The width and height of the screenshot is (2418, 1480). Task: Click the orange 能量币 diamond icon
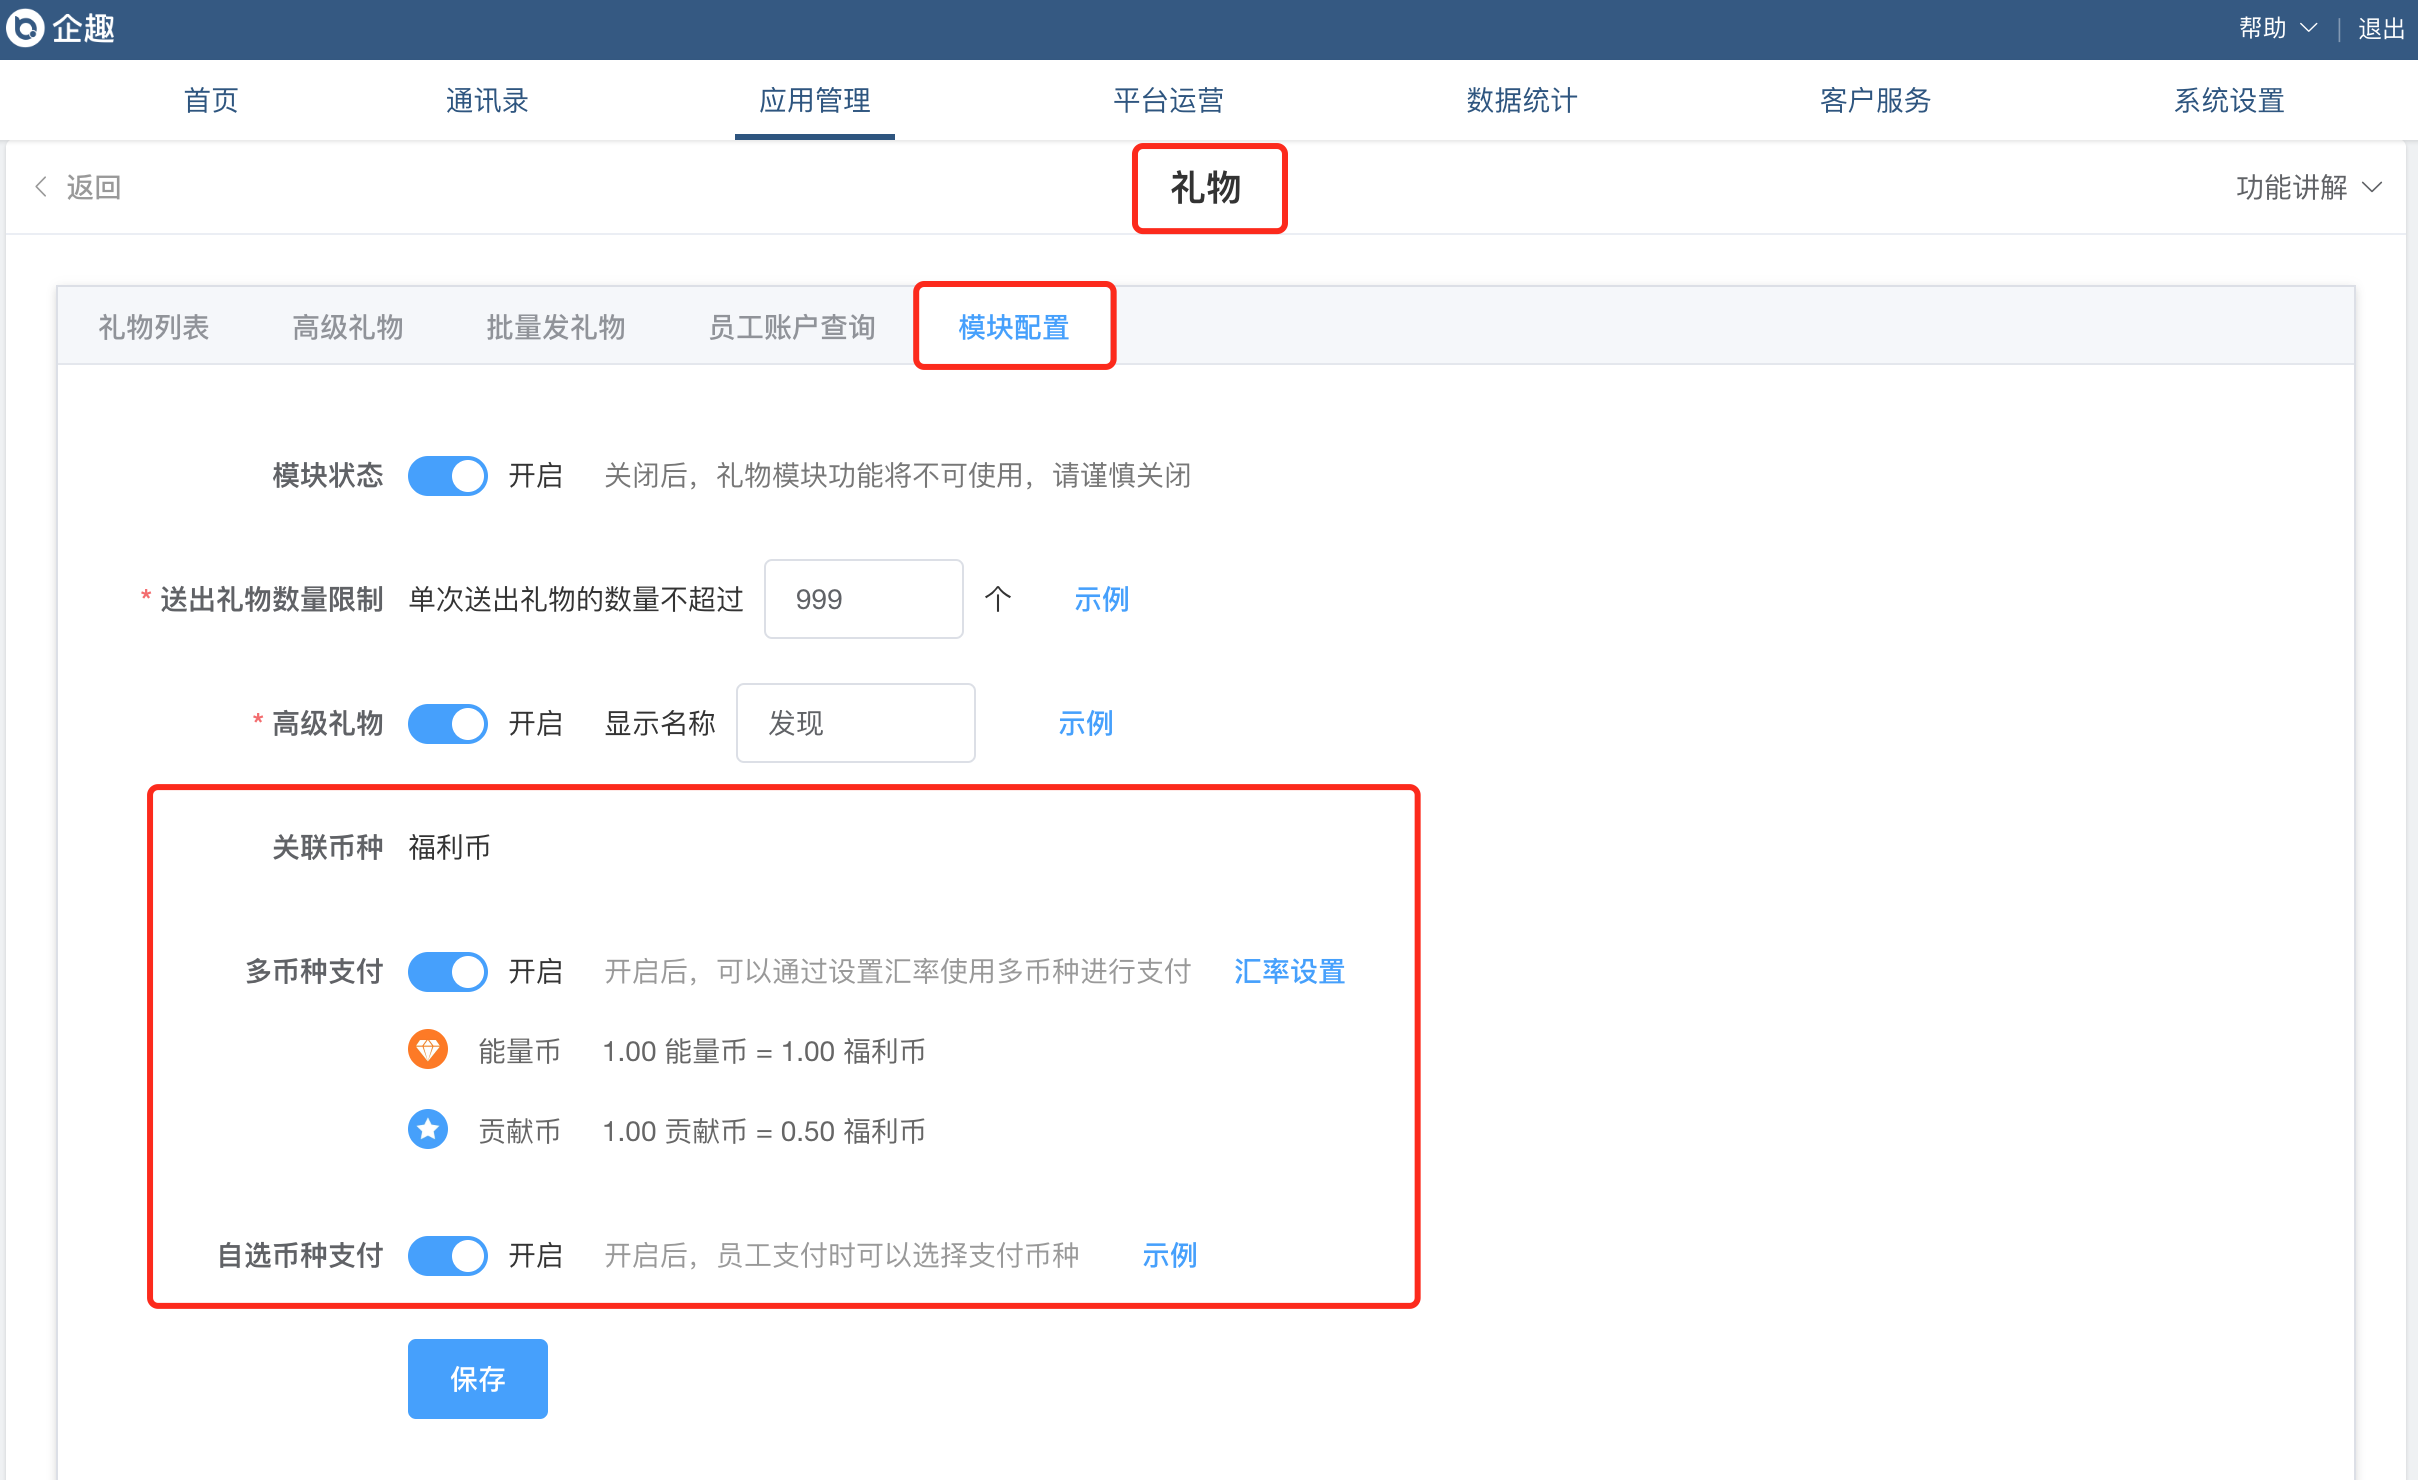coord(428,1049)
